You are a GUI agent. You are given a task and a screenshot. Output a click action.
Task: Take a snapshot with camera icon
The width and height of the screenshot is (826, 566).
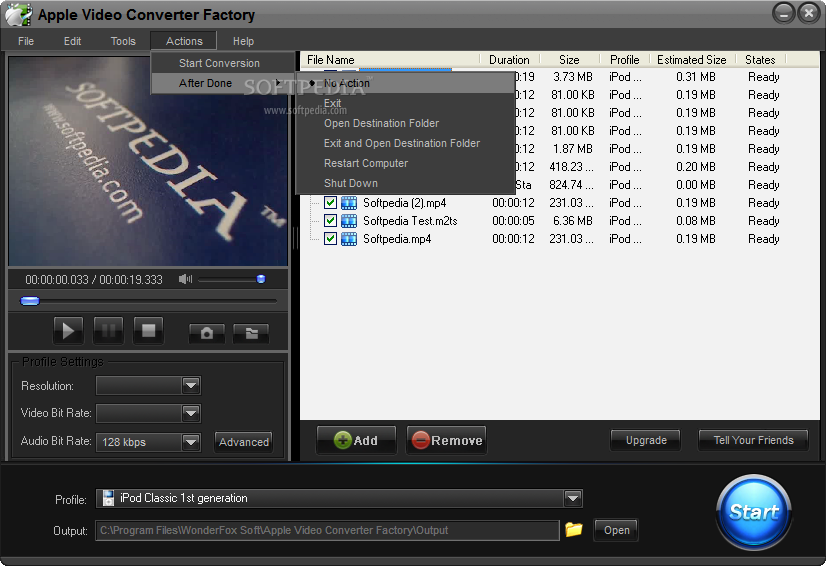206,333
